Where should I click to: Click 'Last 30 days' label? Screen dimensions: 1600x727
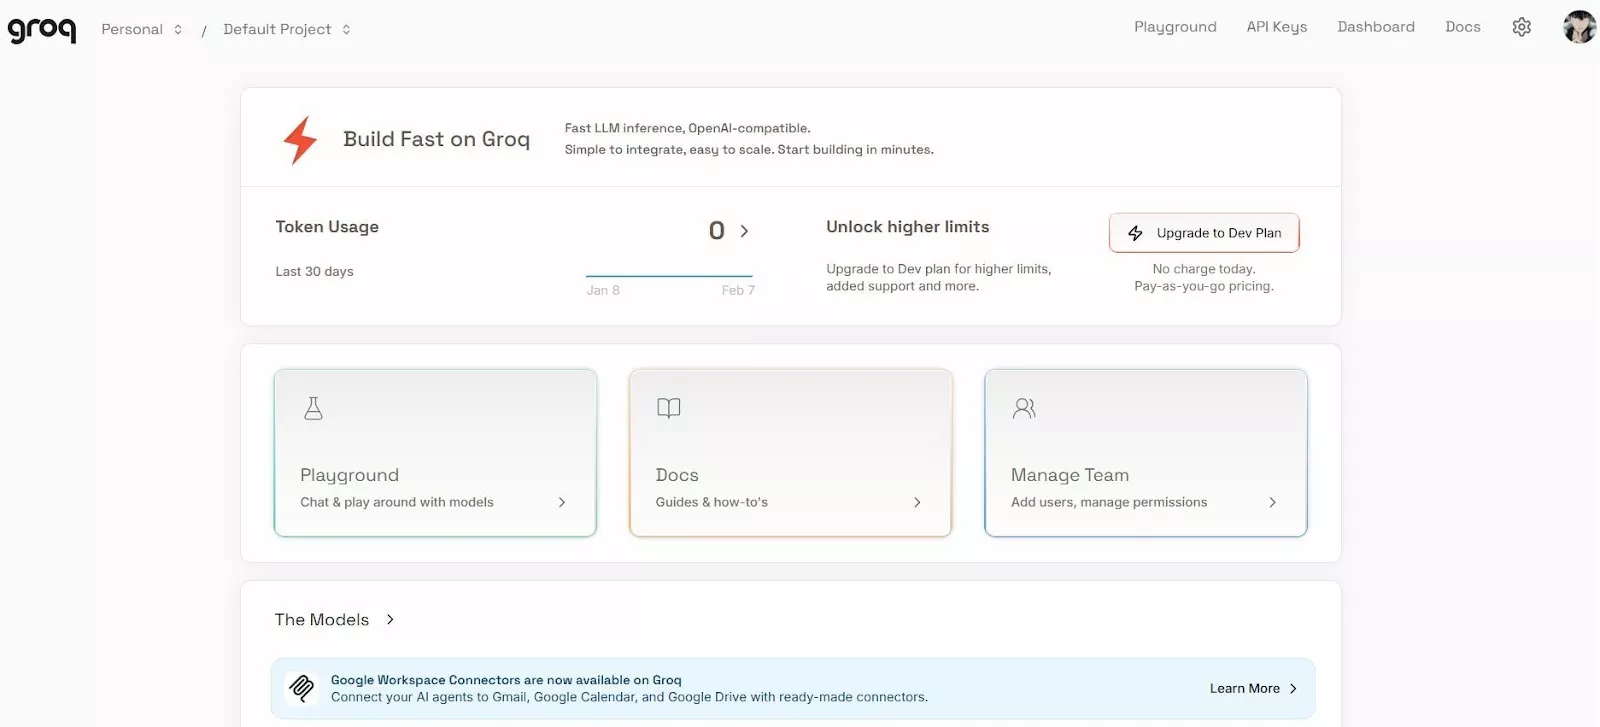point(314,272)
